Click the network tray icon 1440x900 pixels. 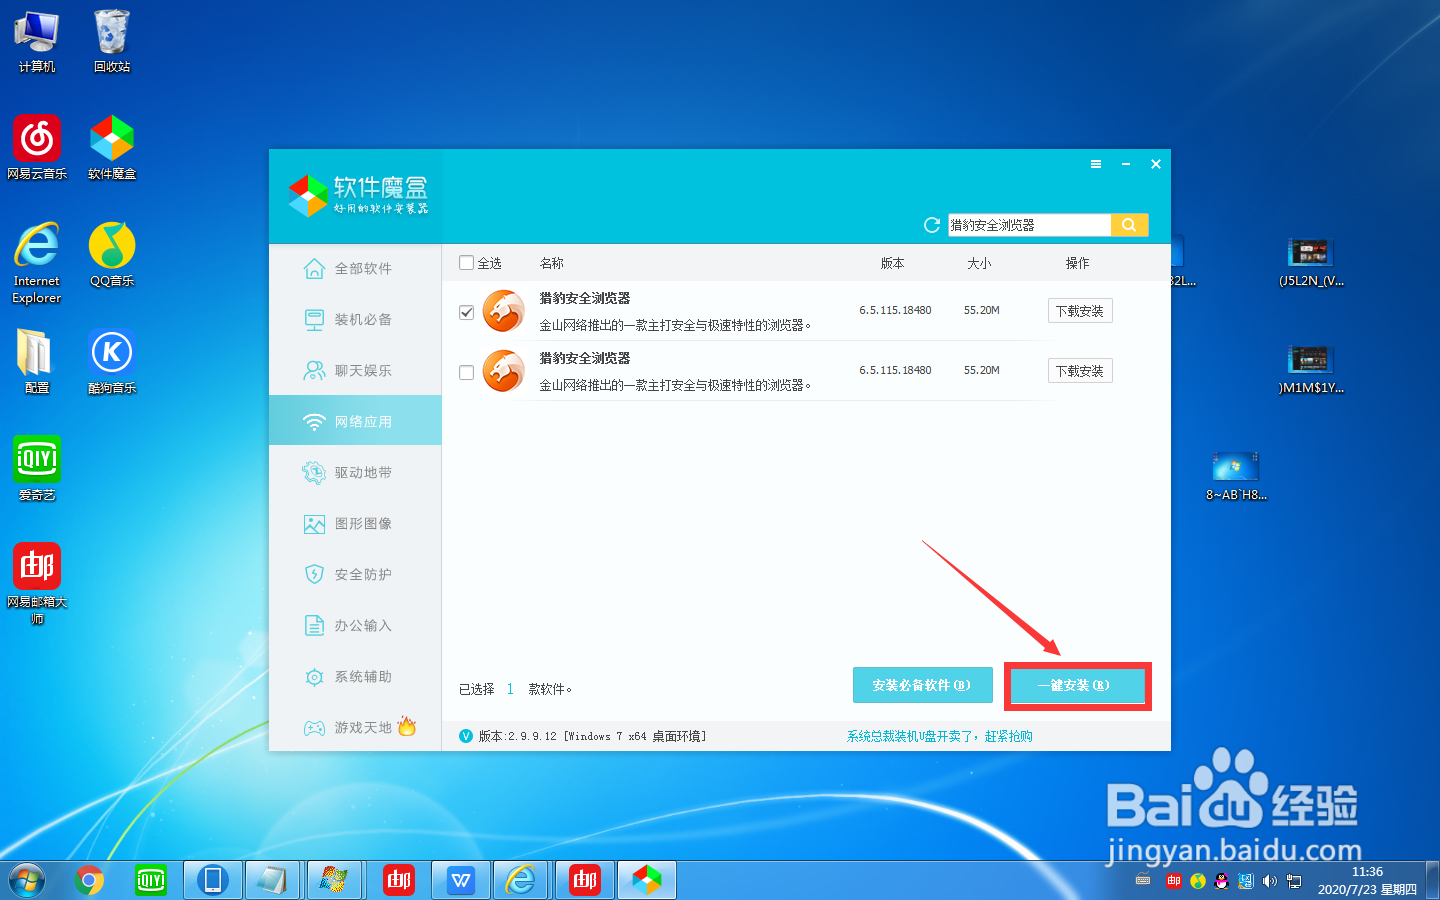[x=1294, y=881]
